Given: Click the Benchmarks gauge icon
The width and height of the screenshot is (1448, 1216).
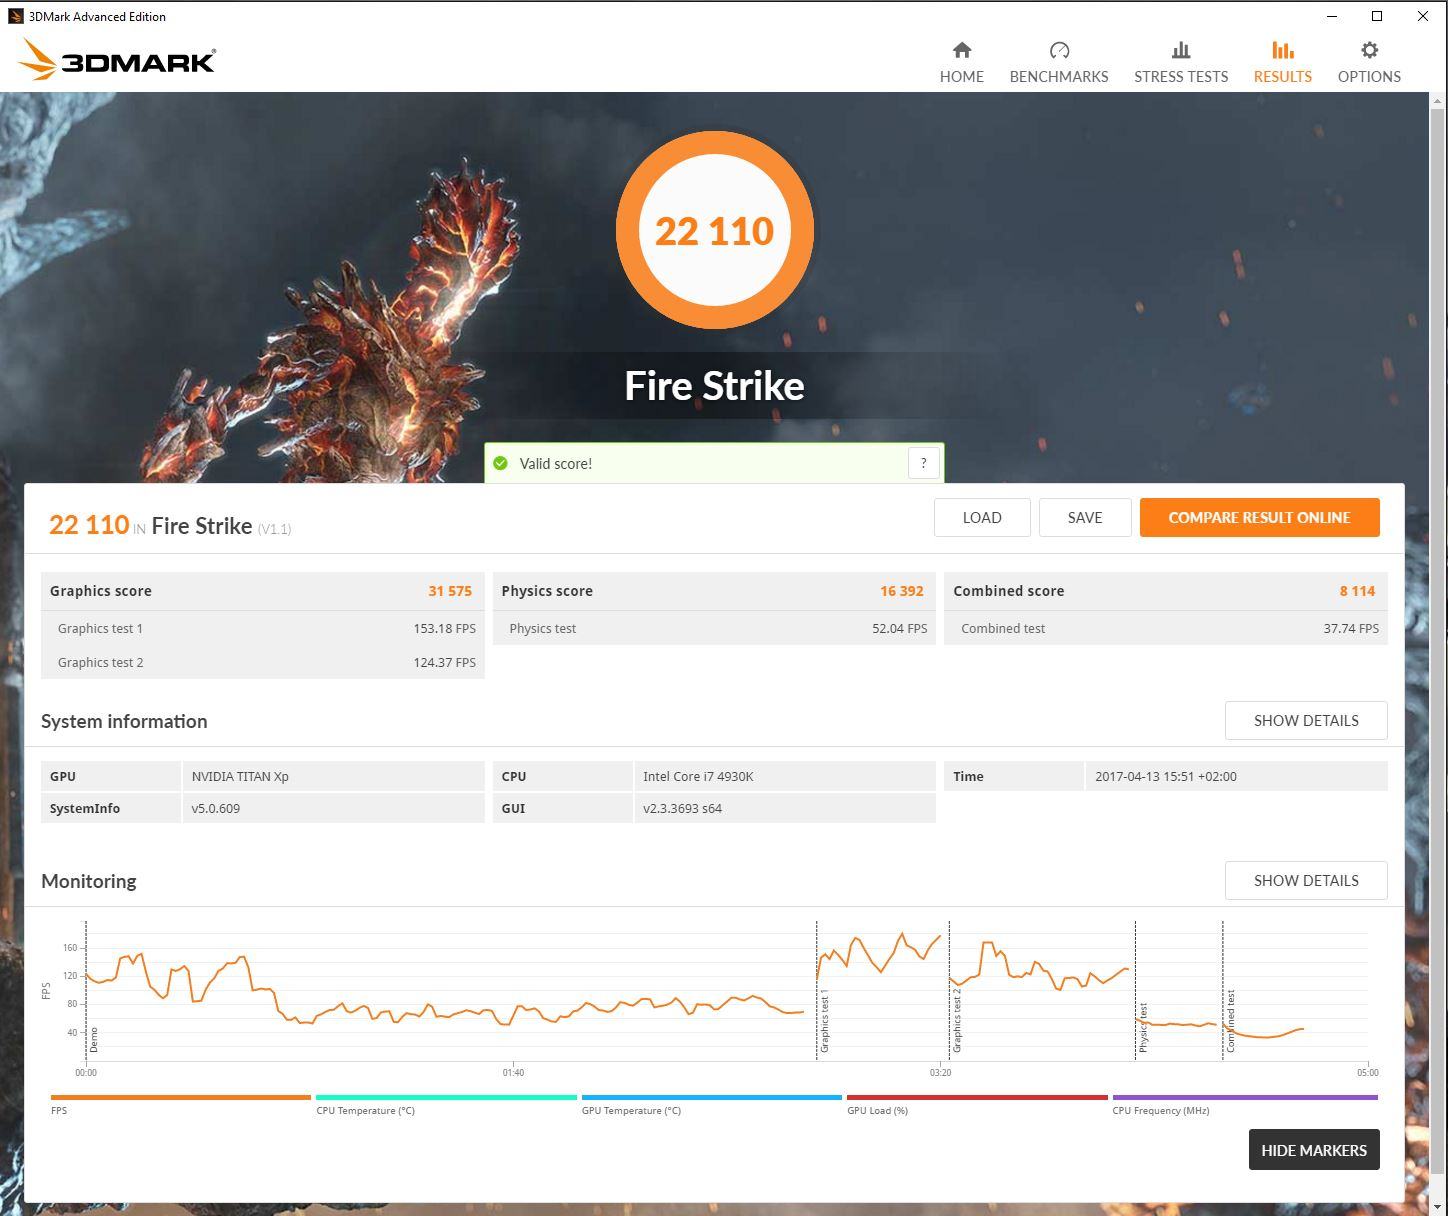Looking at the screenshot, I should point(1059,50).
